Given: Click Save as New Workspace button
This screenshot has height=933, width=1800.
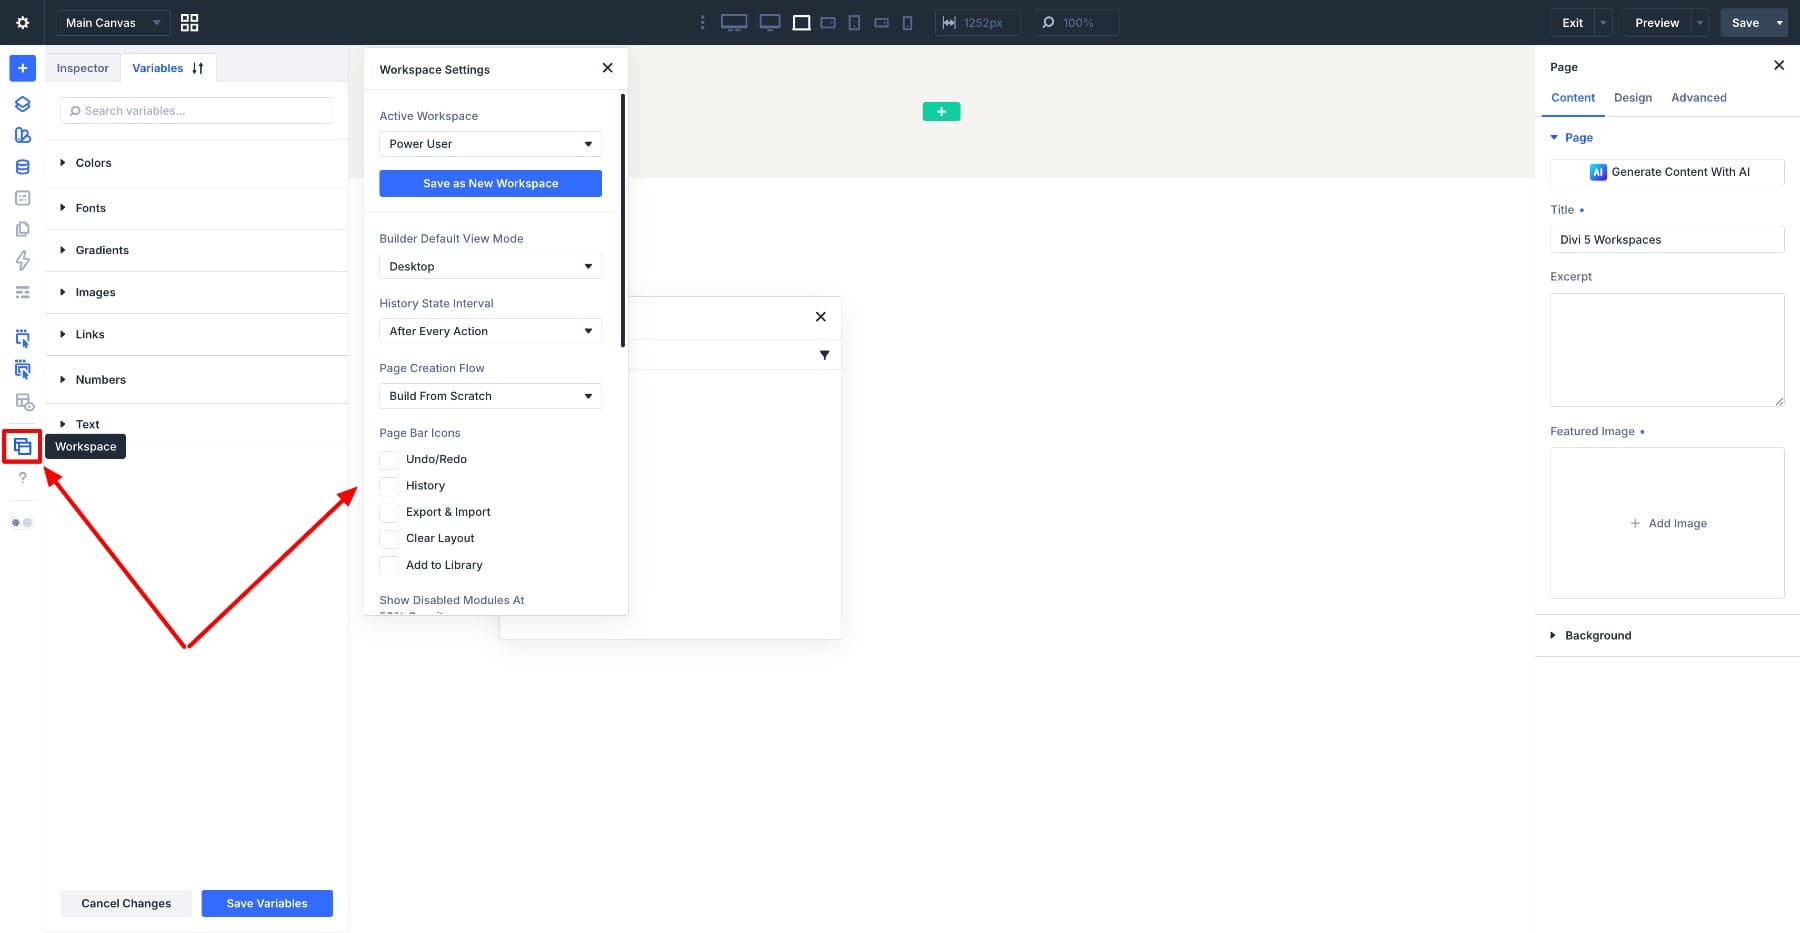Looking at the screenshot, I should click(x=490, y=184).
